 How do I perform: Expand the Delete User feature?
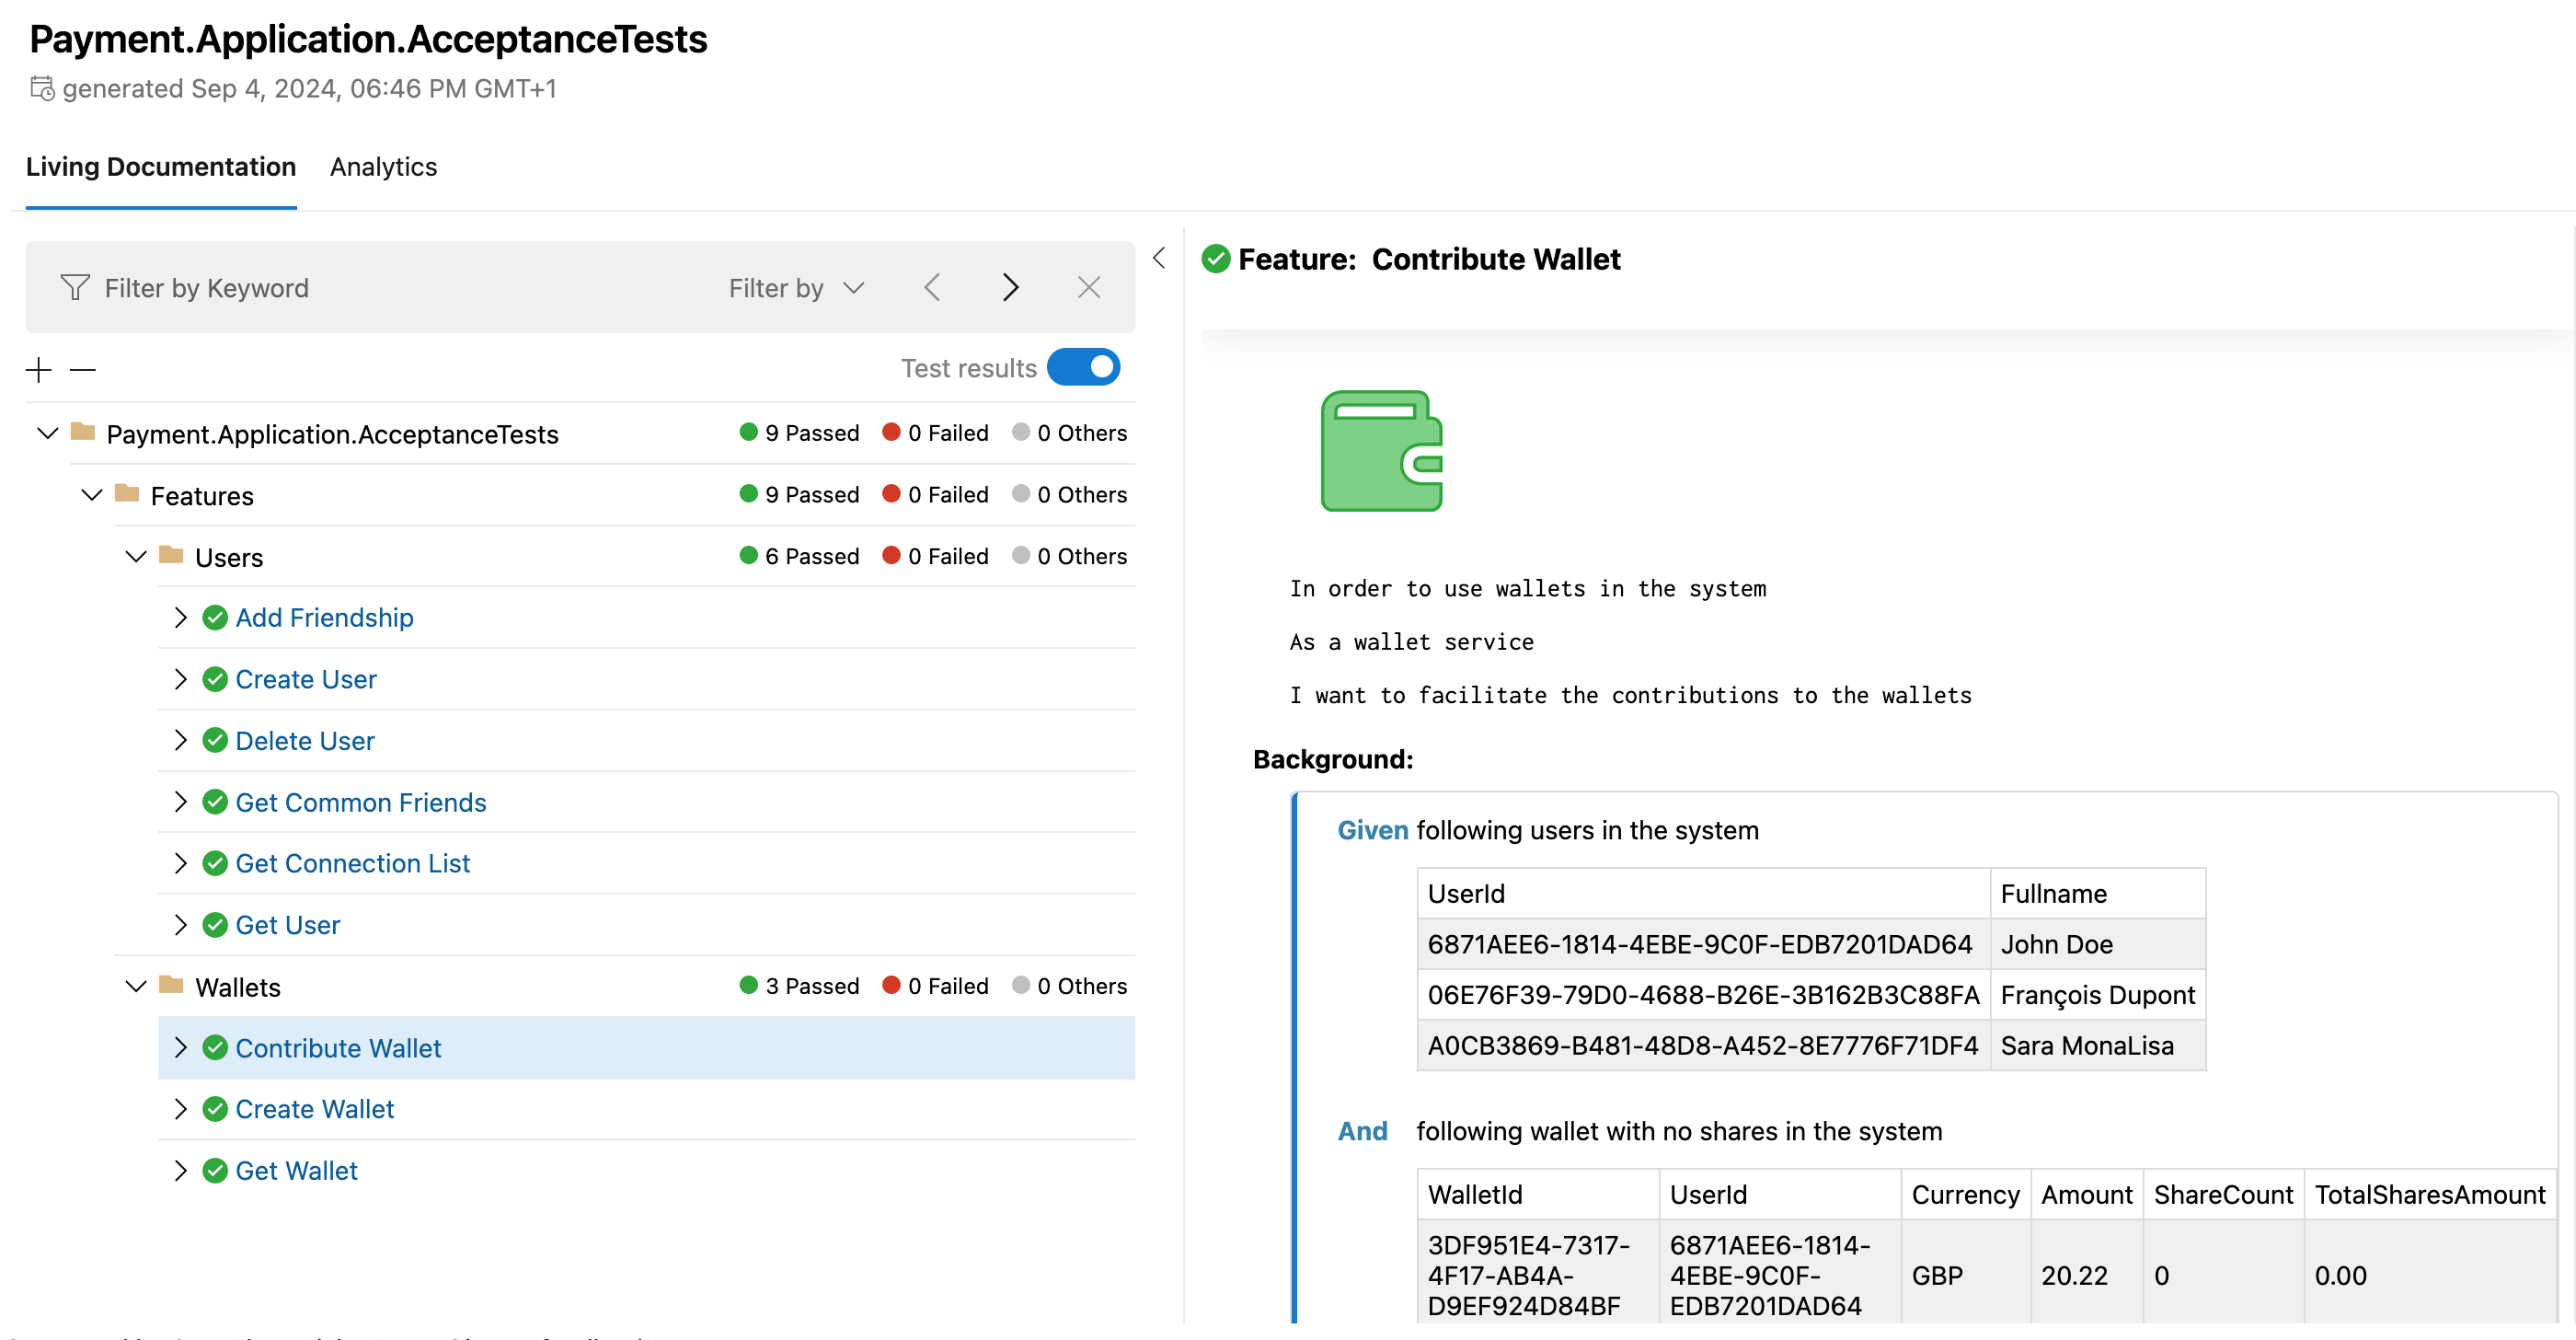[180, 741]
